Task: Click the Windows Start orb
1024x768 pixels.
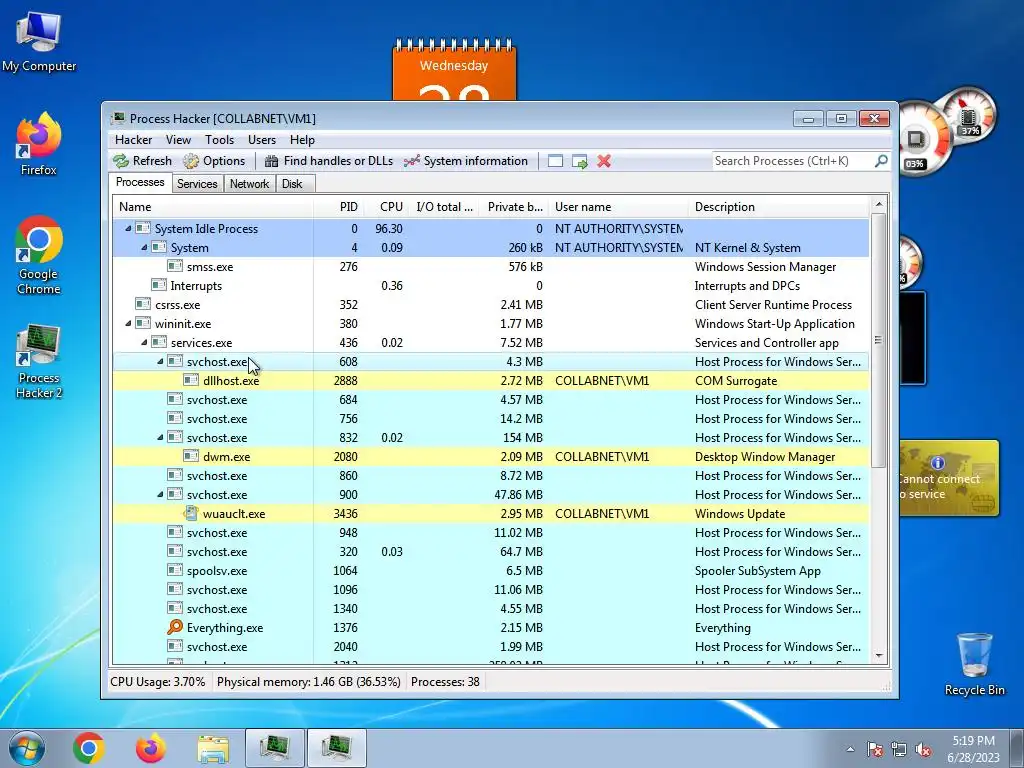Action: 26,748
